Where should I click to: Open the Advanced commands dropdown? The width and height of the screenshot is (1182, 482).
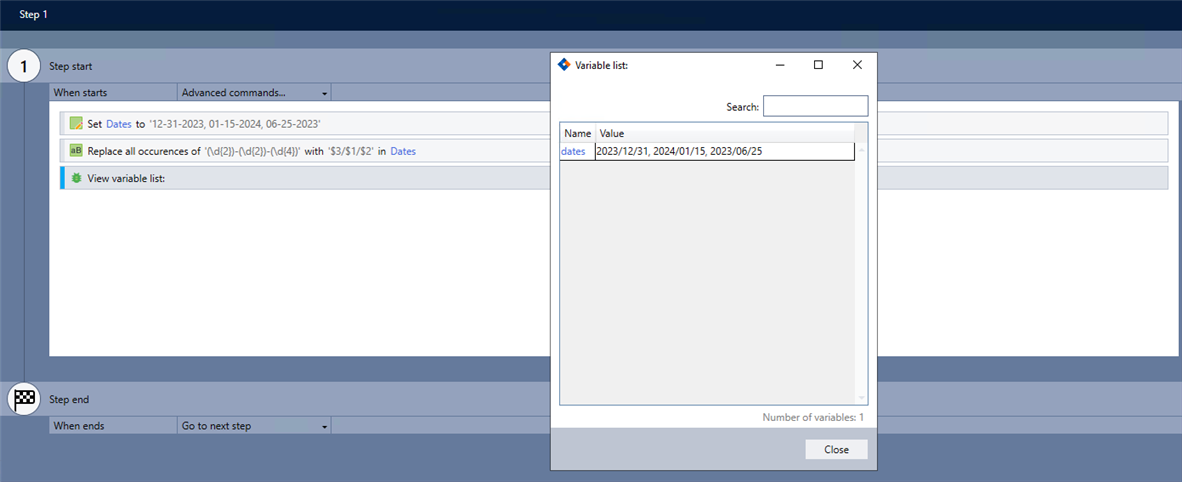coord(255,93)
